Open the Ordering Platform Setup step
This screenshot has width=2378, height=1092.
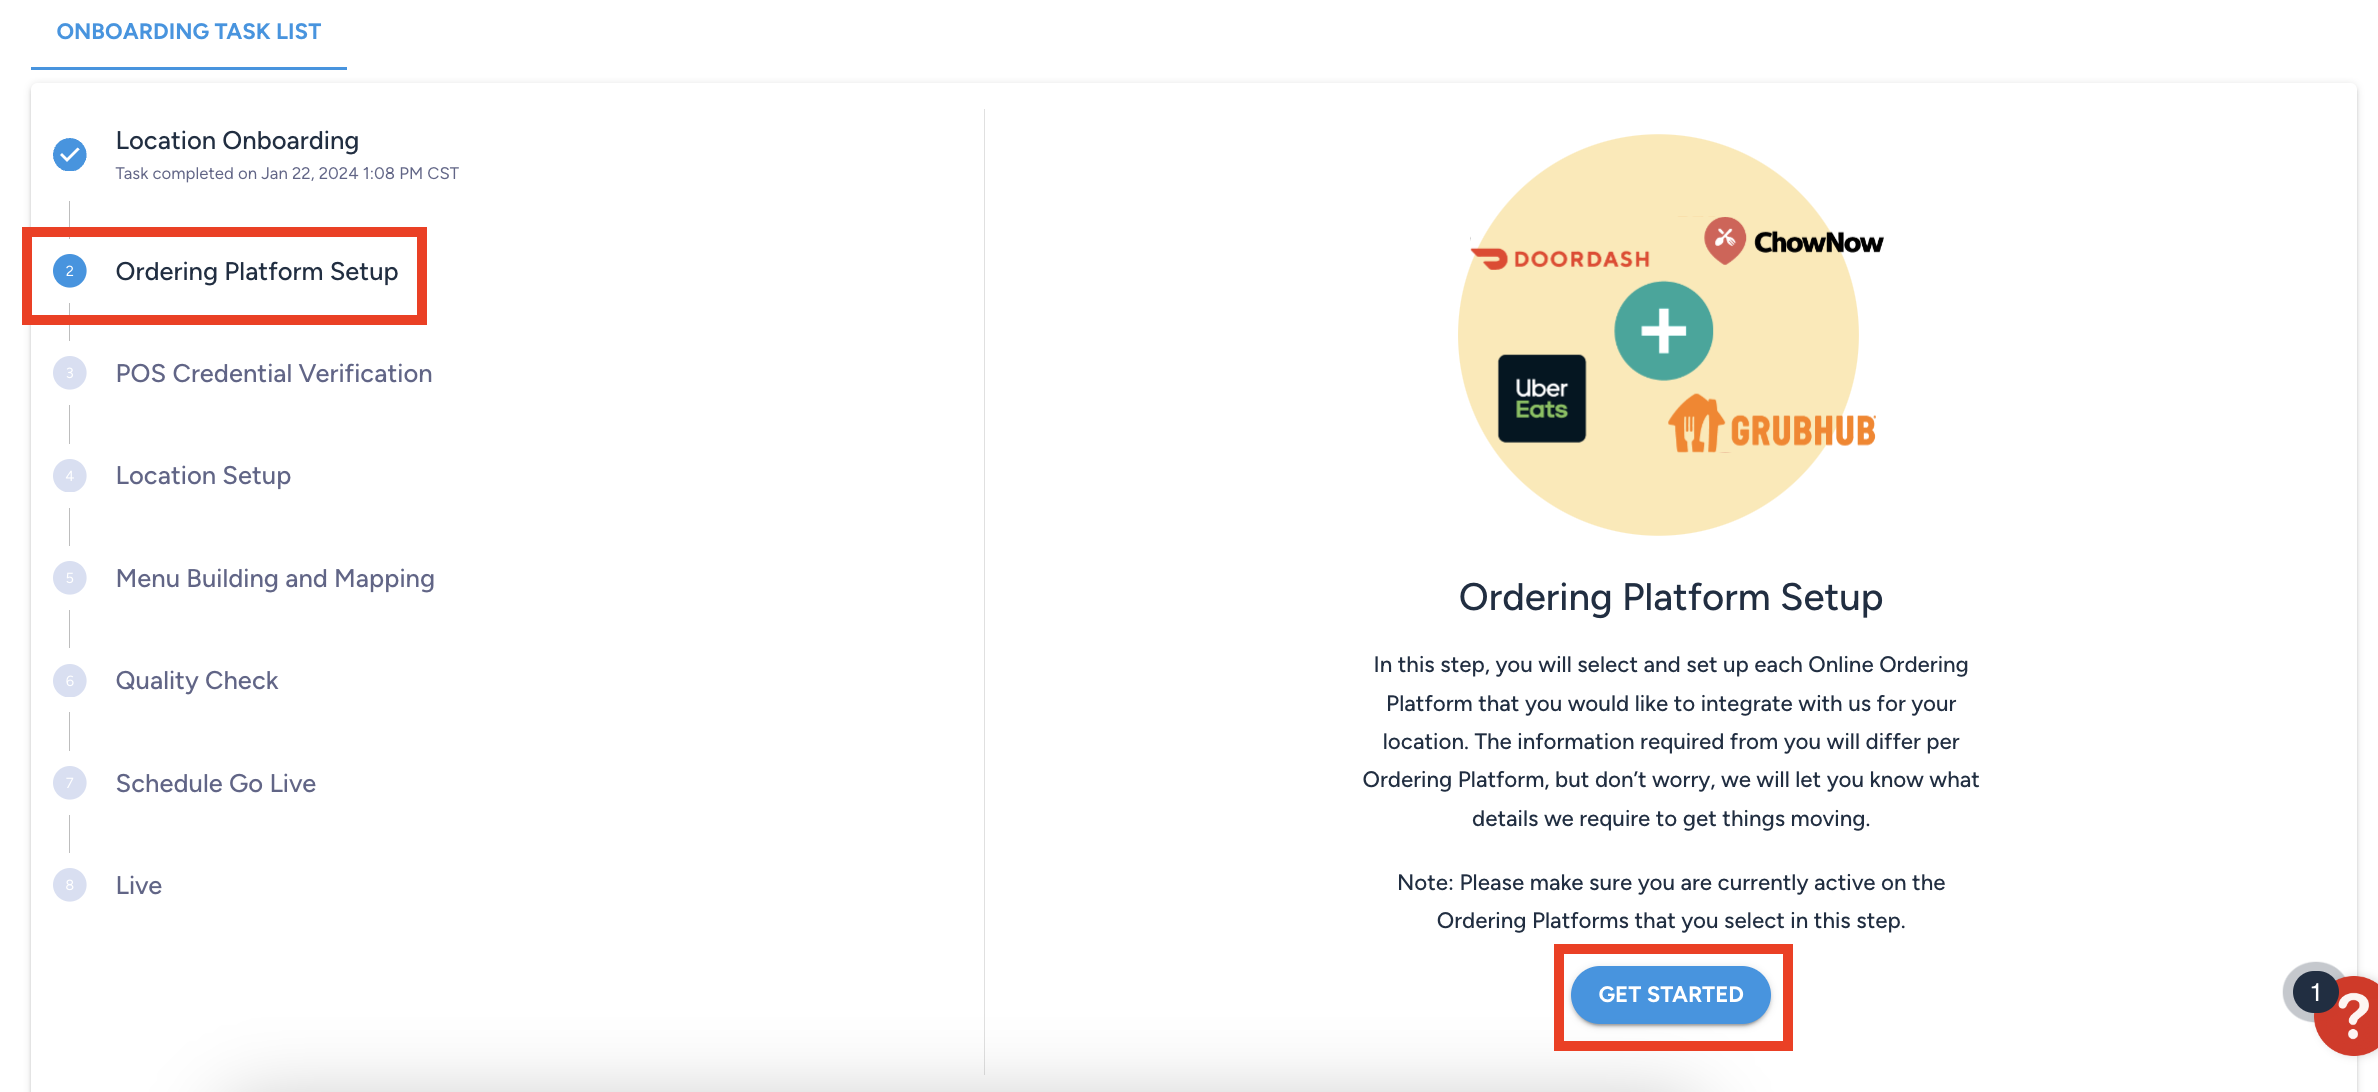[x=256, y=271]
